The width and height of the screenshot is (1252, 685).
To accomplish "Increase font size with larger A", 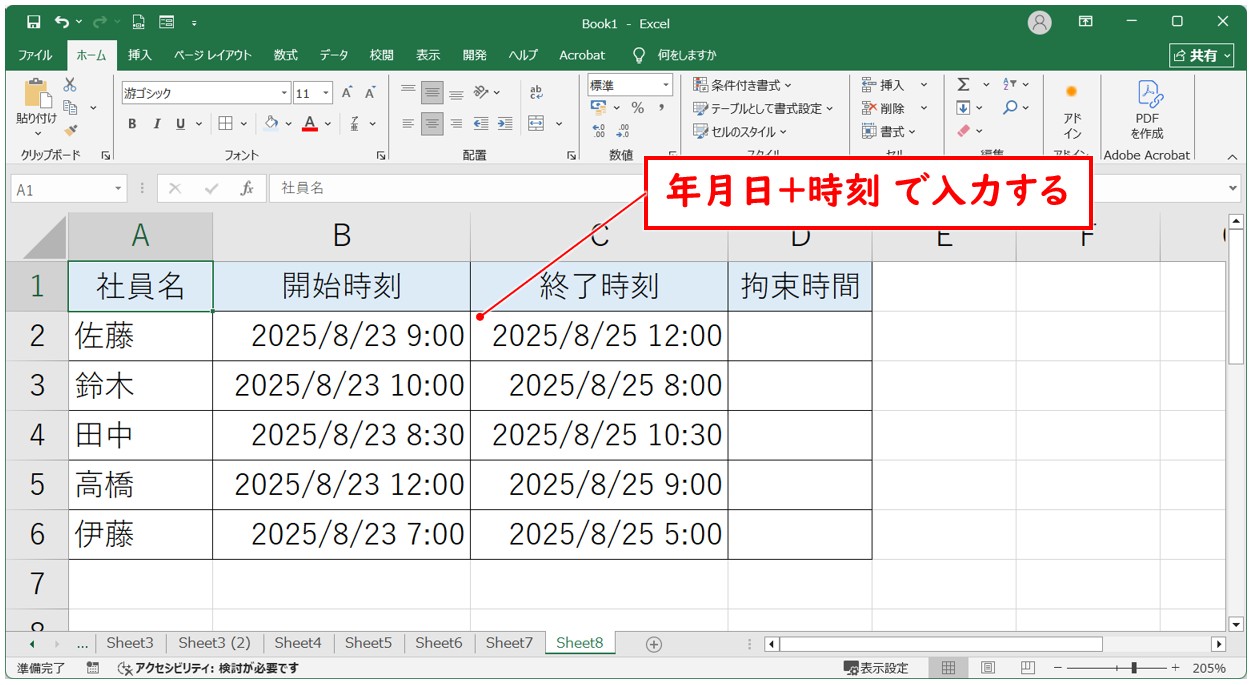I will 347,93.
